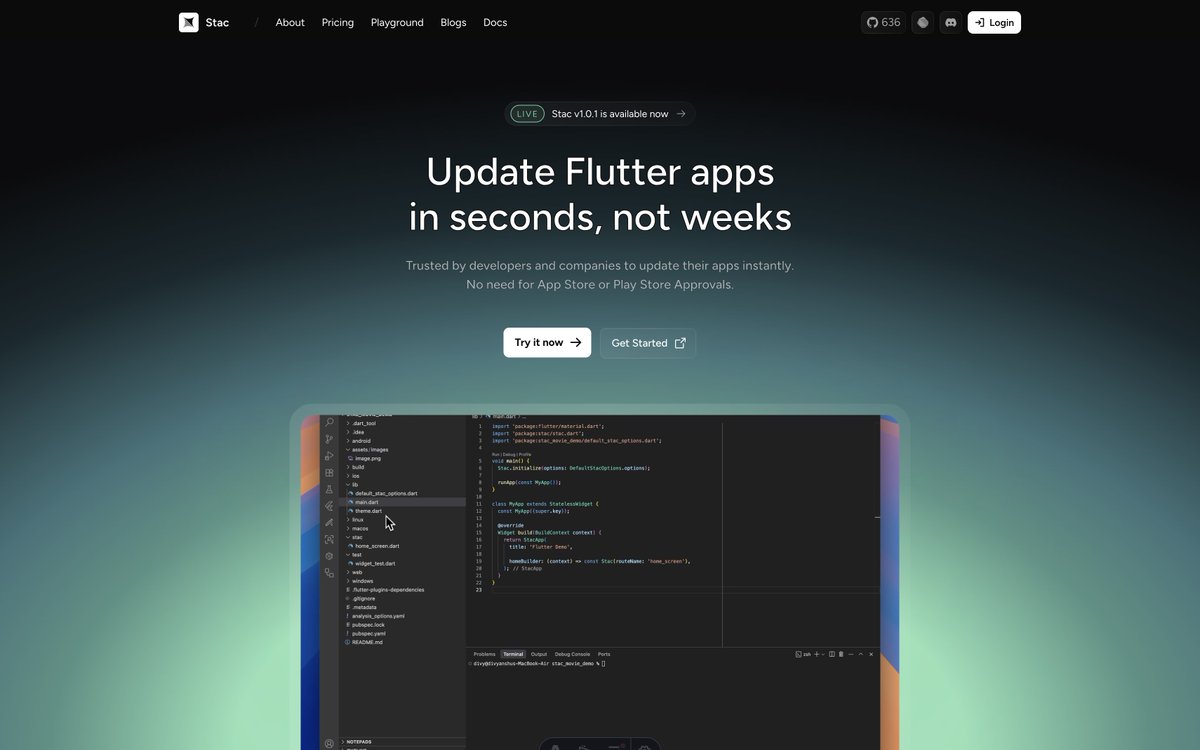The width and height of the screenshot is (1200, 750).
Task: Open the Docs link in navigation
Action: click(495, 22)
